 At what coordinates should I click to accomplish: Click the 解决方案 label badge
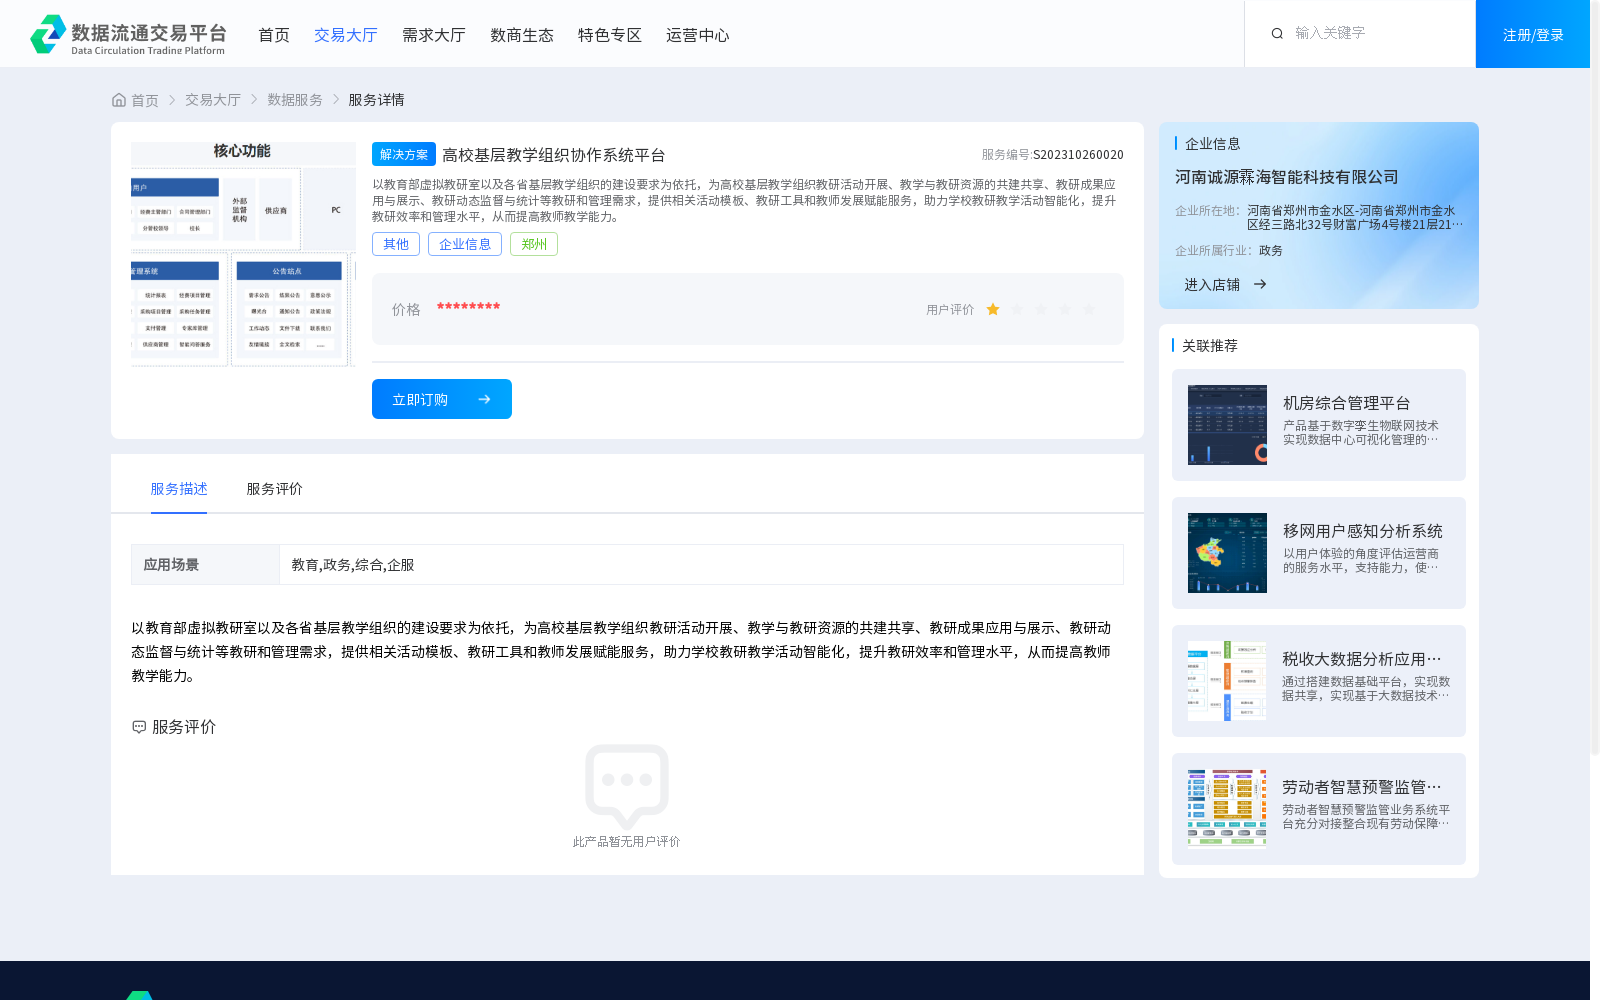click(x=404, y=154)
